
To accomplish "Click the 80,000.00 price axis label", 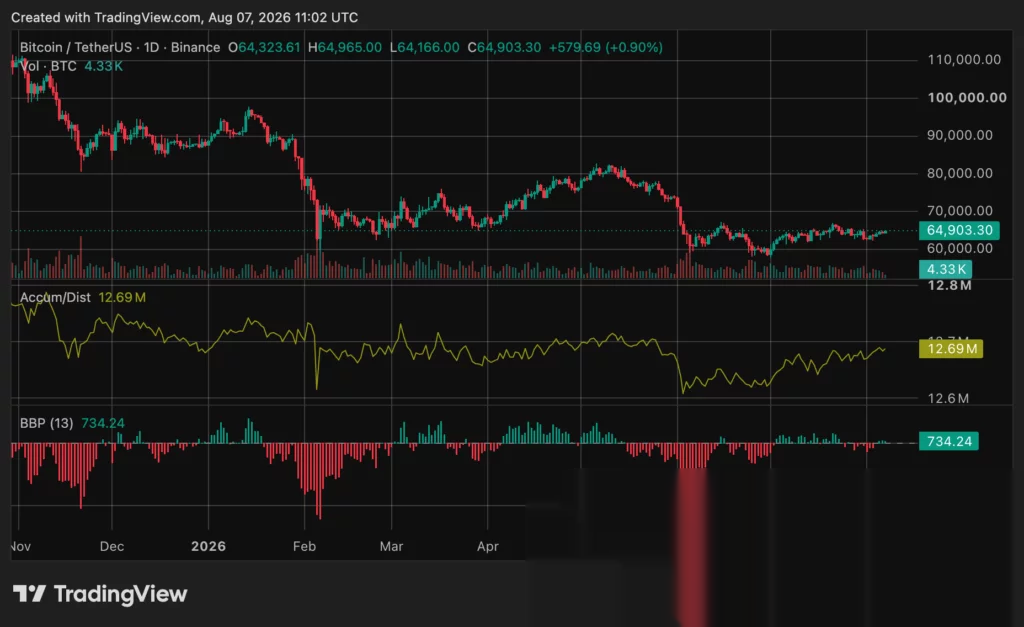I will click(x=960, y=173).
